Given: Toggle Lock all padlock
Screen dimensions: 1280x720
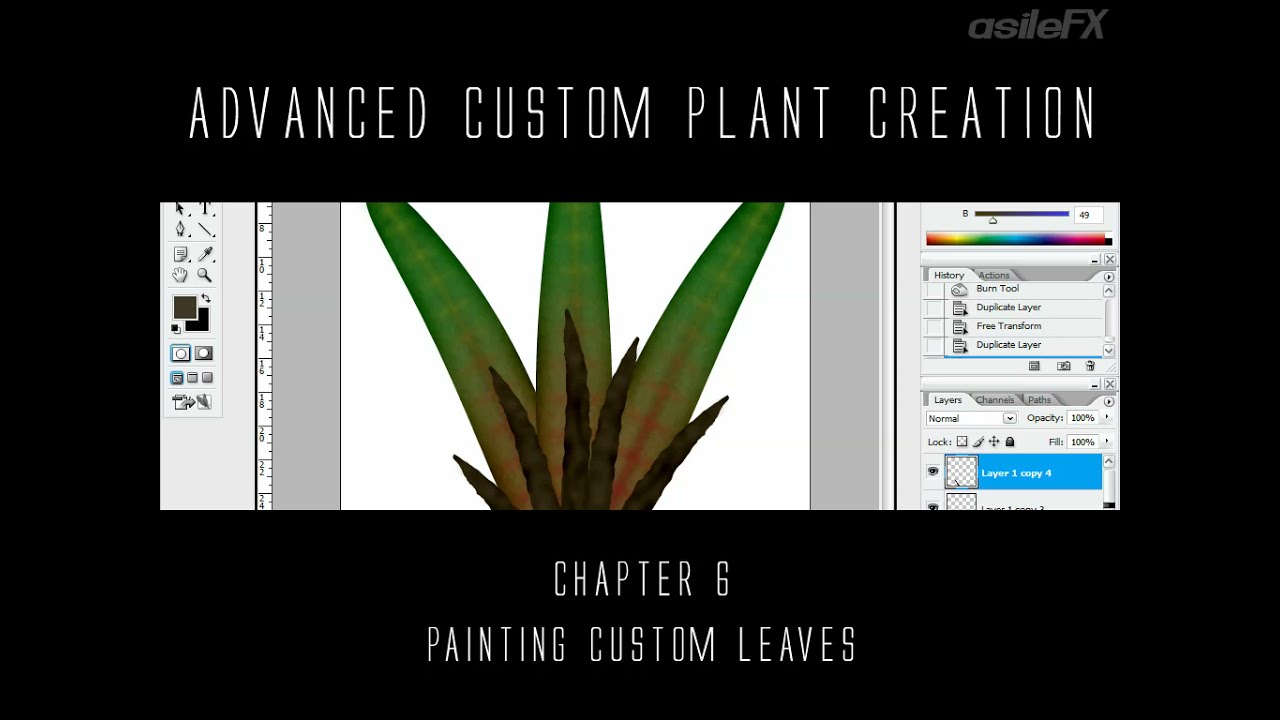Looking at the screenshot, I should point(1010,442).
